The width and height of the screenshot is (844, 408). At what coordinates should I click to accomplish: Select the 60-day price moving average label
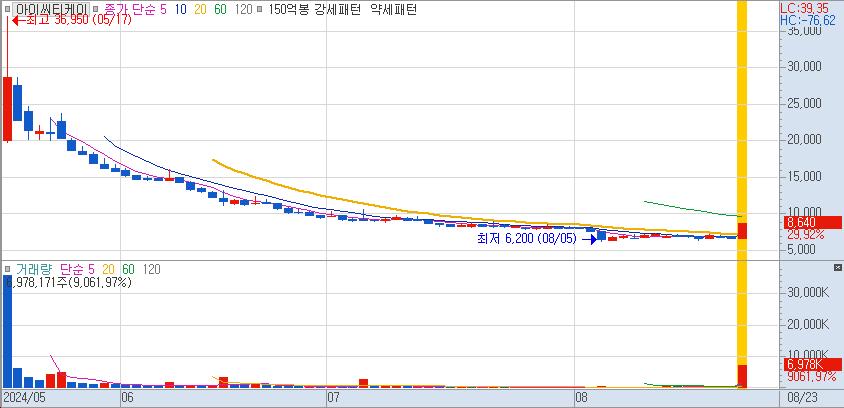click(x=220, y=9)
